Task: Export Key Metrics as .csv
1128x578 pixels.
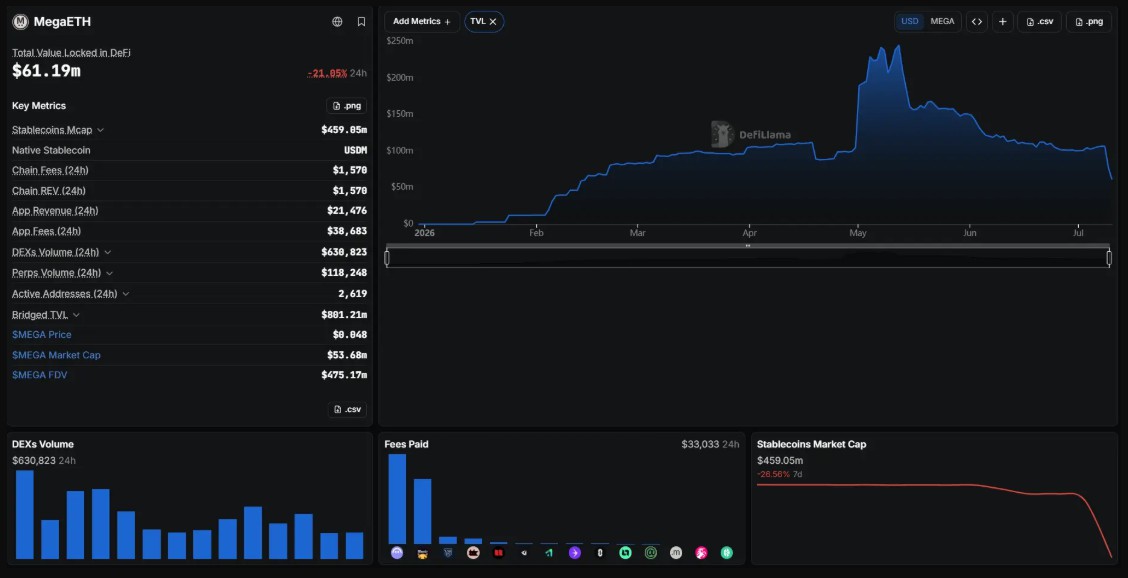Action: (x=347, y=410)
